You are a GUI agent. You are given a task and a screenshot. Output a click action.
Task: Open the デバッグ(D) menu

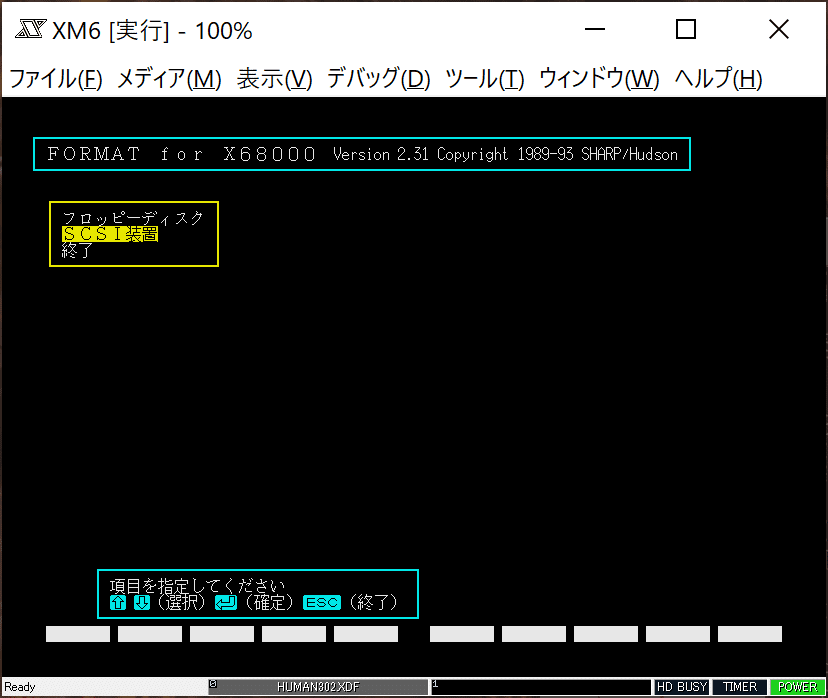(x=379, y=79)
